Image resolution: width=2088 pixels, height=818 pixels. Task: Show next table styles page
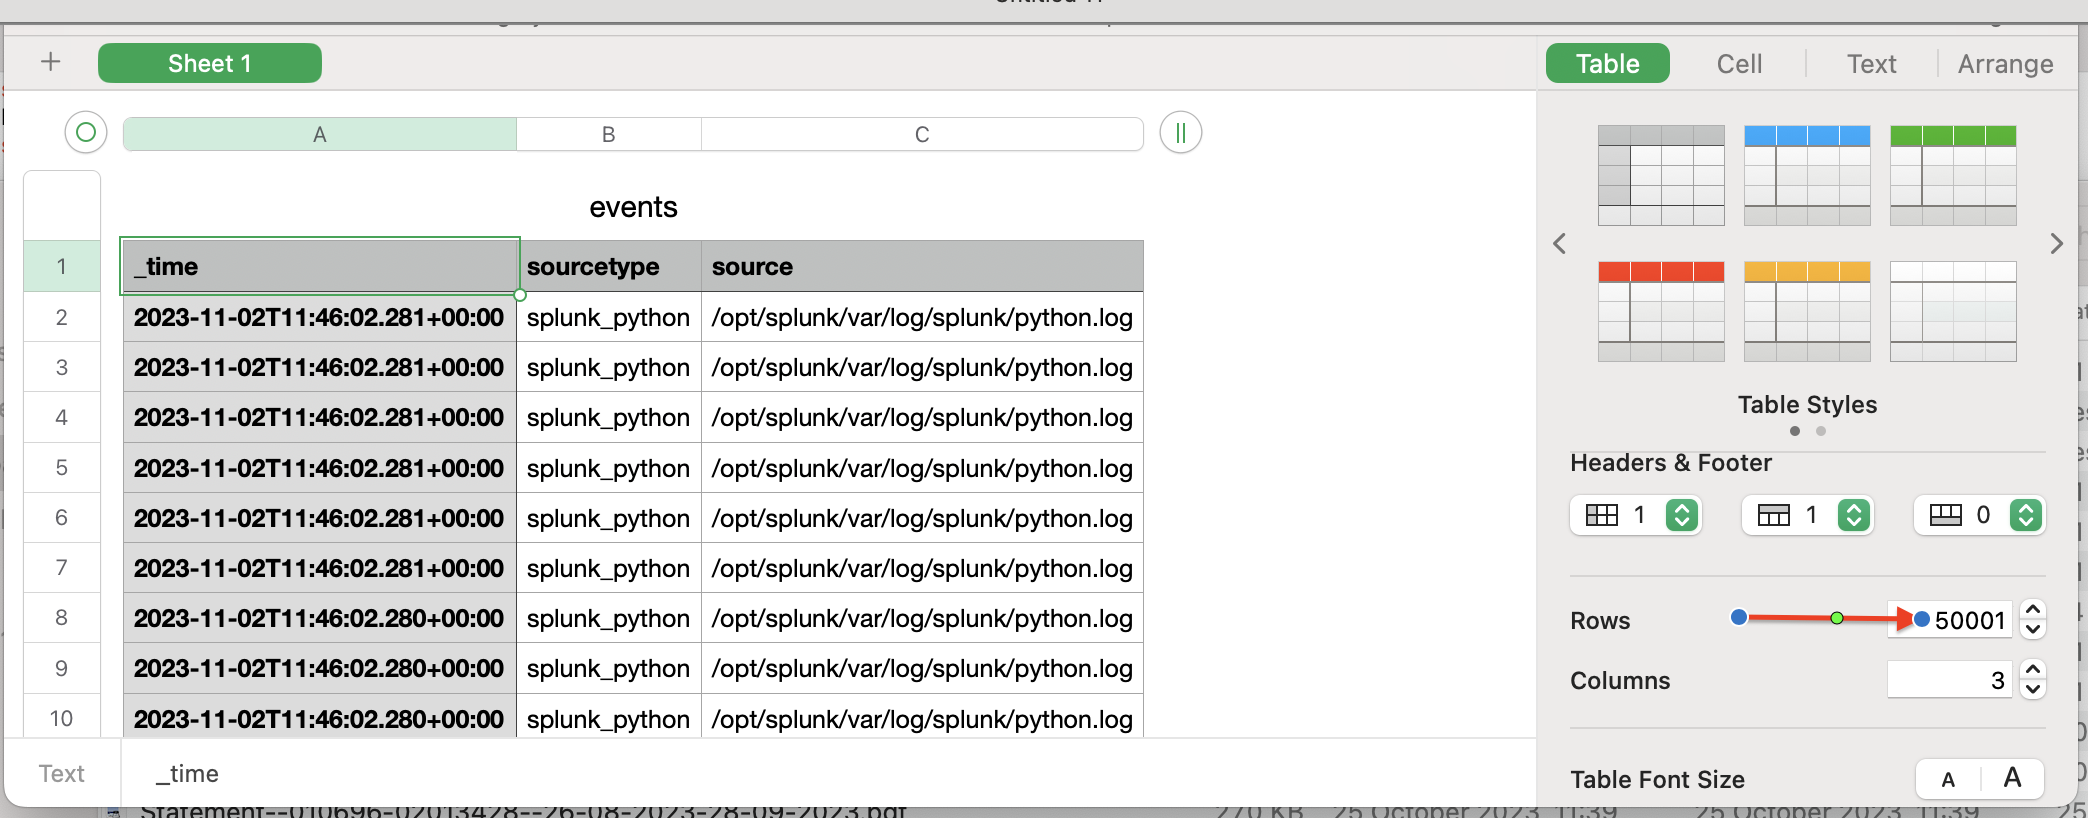click(x=2056, y=243)
